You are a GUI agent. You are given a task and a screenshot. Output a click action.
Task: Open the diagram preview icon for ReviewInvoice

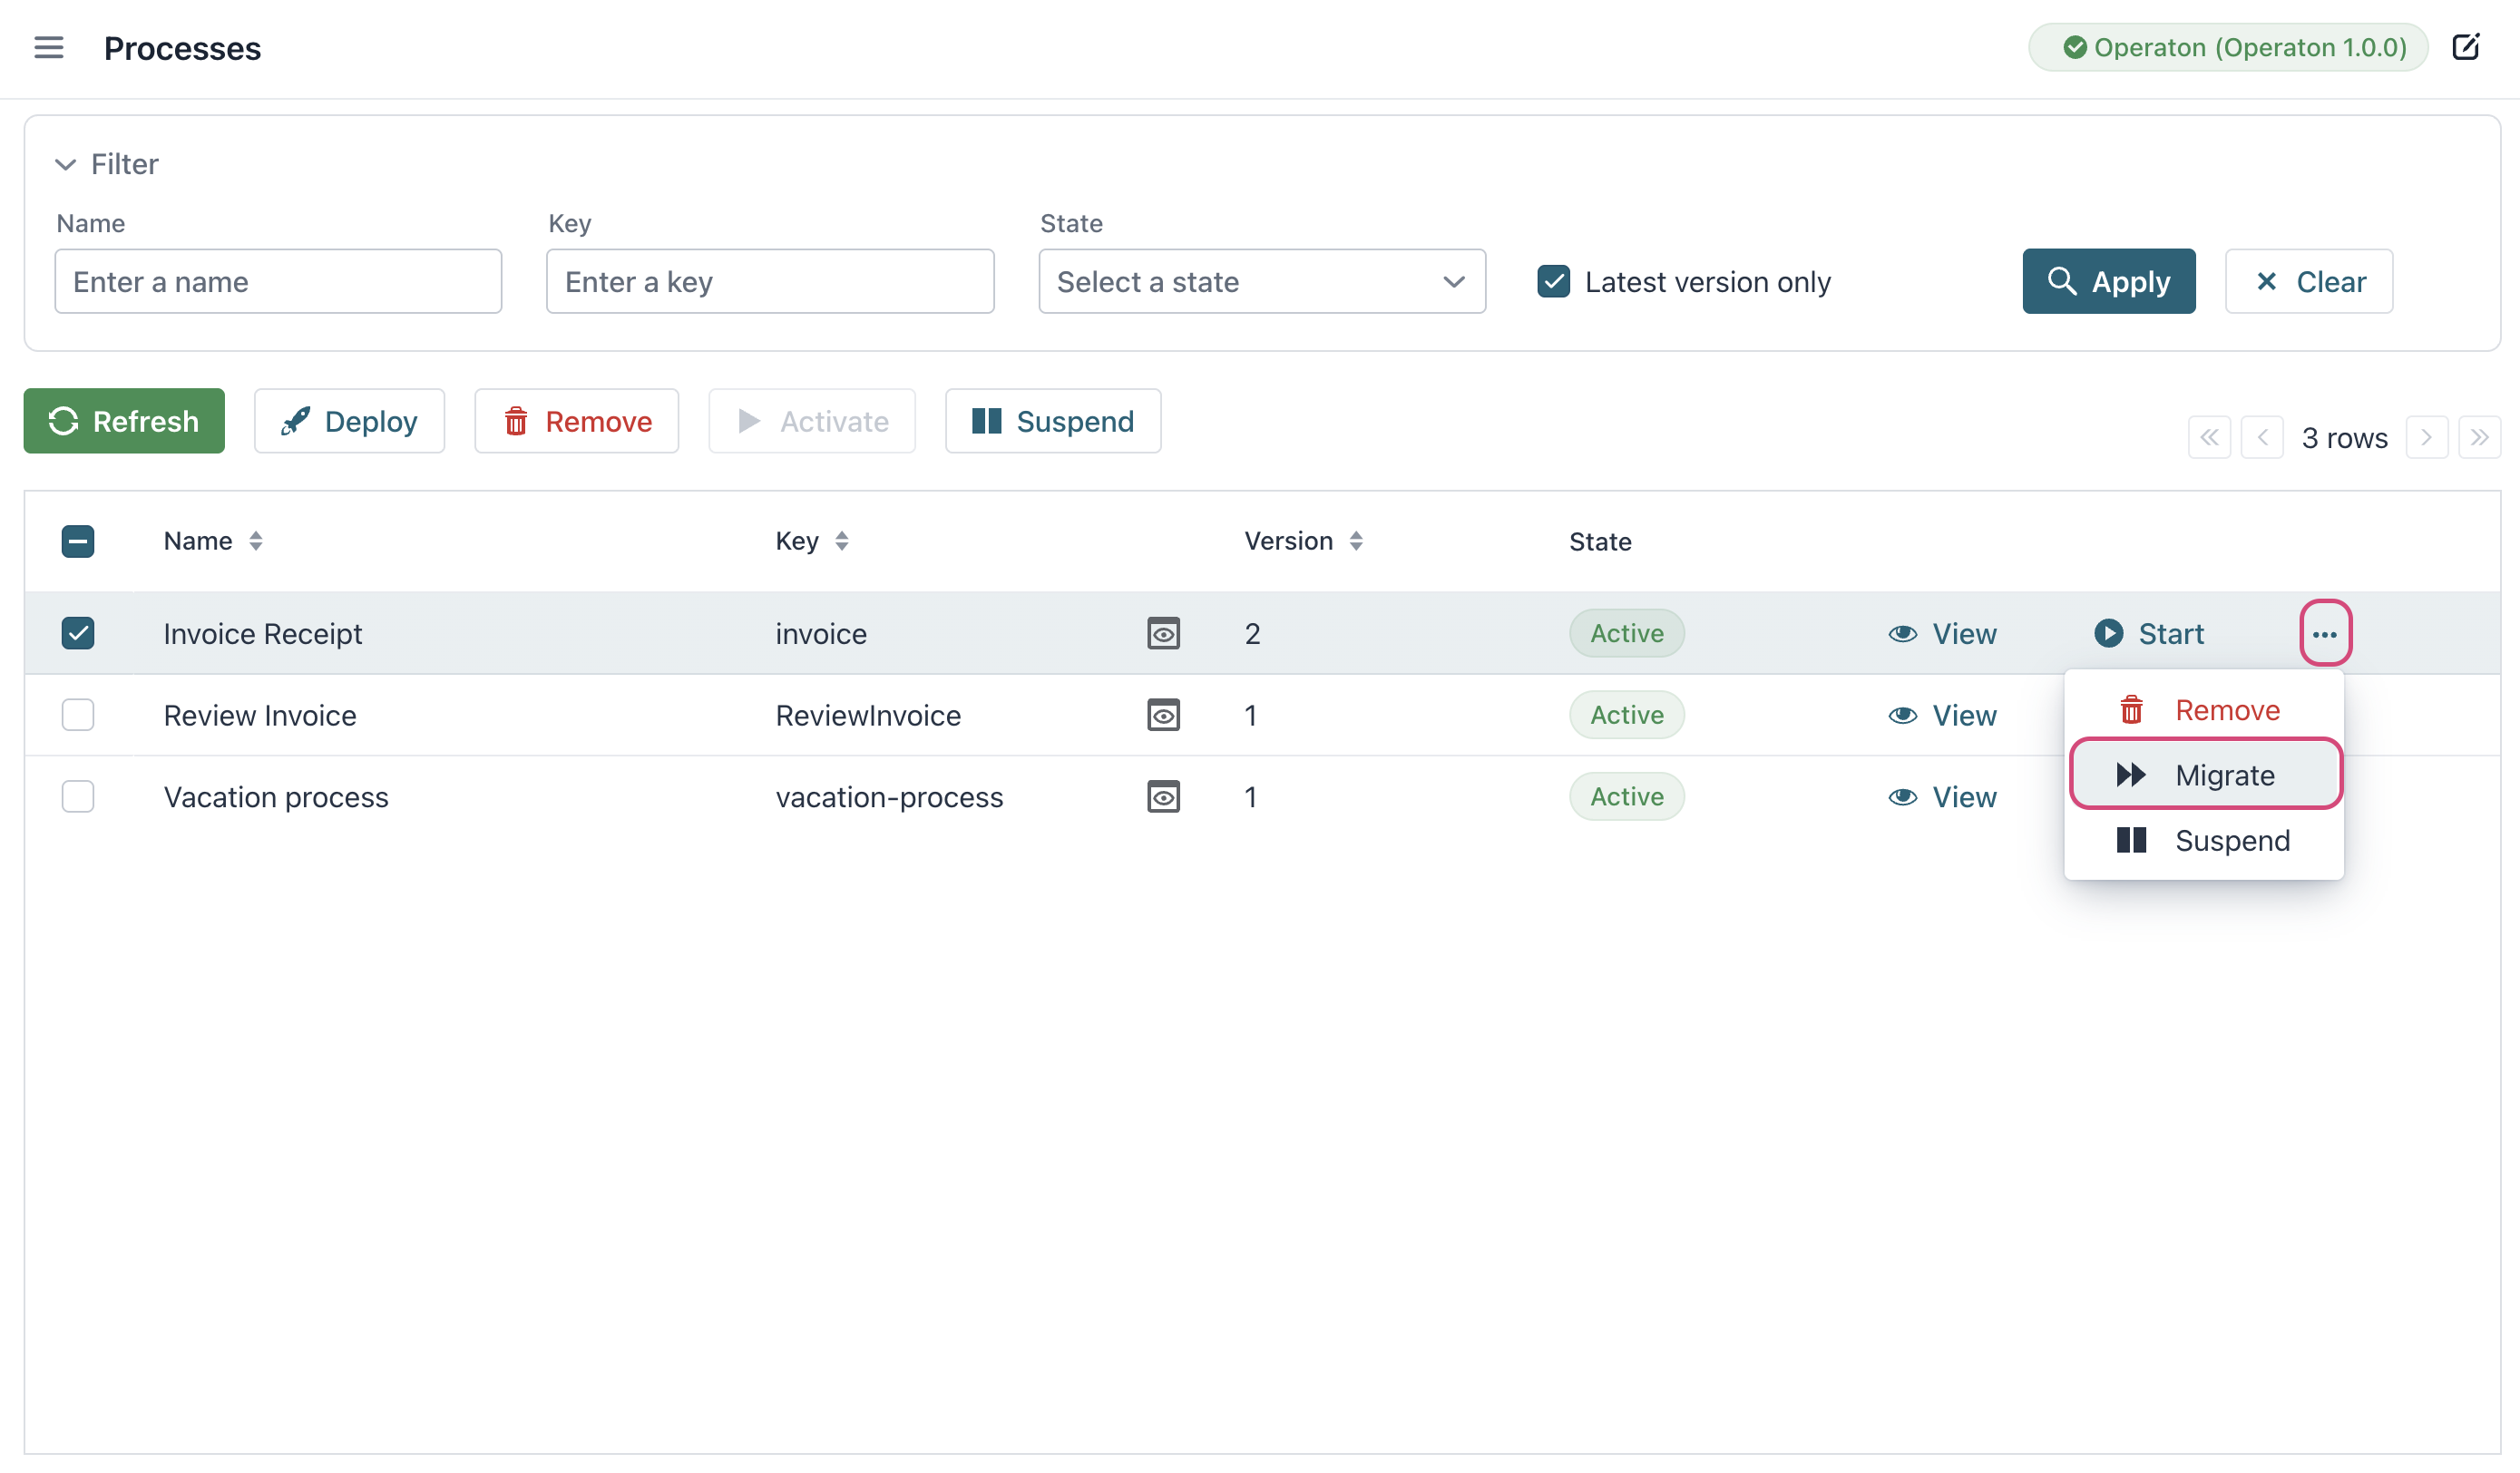tap(1163, 714)
